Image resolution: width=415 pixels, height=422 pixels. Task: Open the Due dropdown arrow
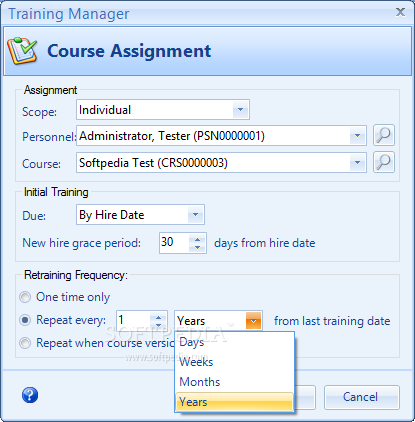[195, 215]
